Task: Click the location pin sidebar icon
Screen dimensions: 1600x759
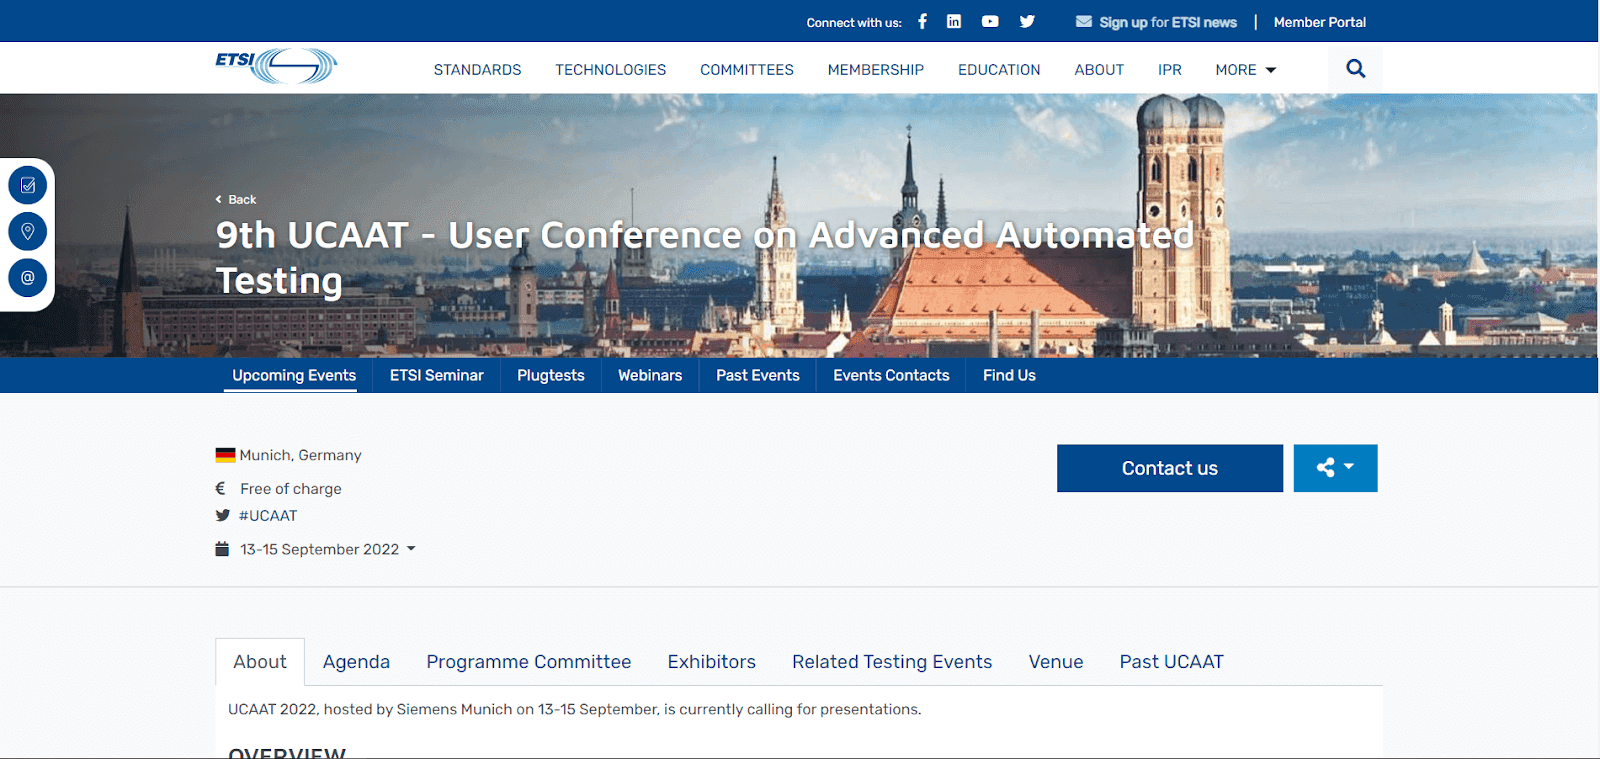Action: tap(28, 231)
